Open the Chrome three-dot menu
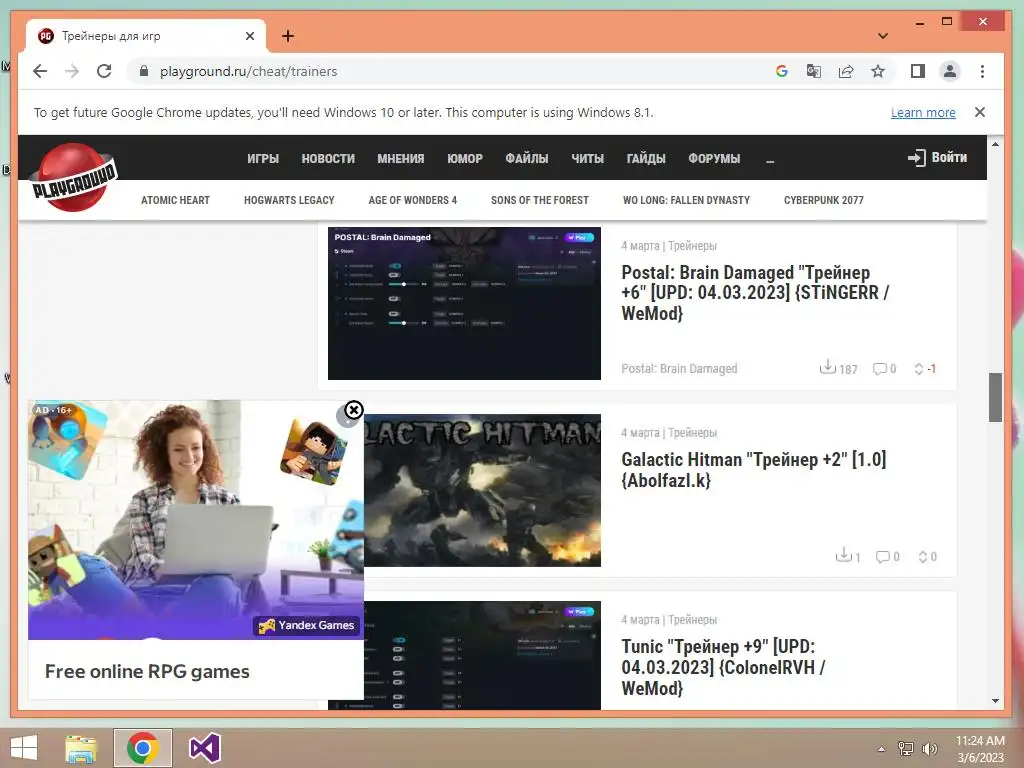 point(982,71)
